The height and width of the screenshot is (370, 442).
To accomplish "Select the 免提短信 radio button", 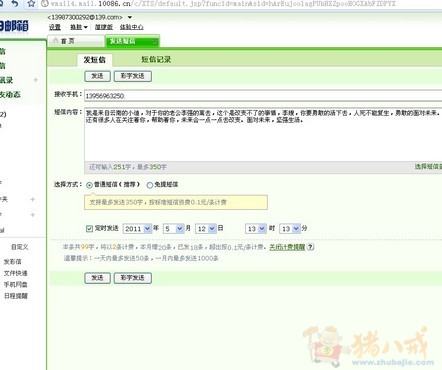I will (150, 185).
